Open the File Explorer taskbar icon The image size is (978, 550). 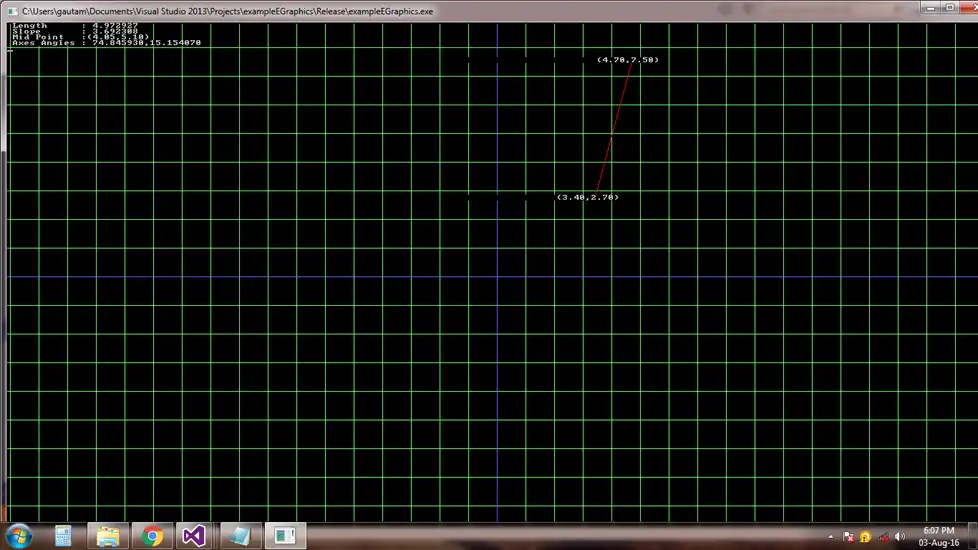click(x=107, y=536)
